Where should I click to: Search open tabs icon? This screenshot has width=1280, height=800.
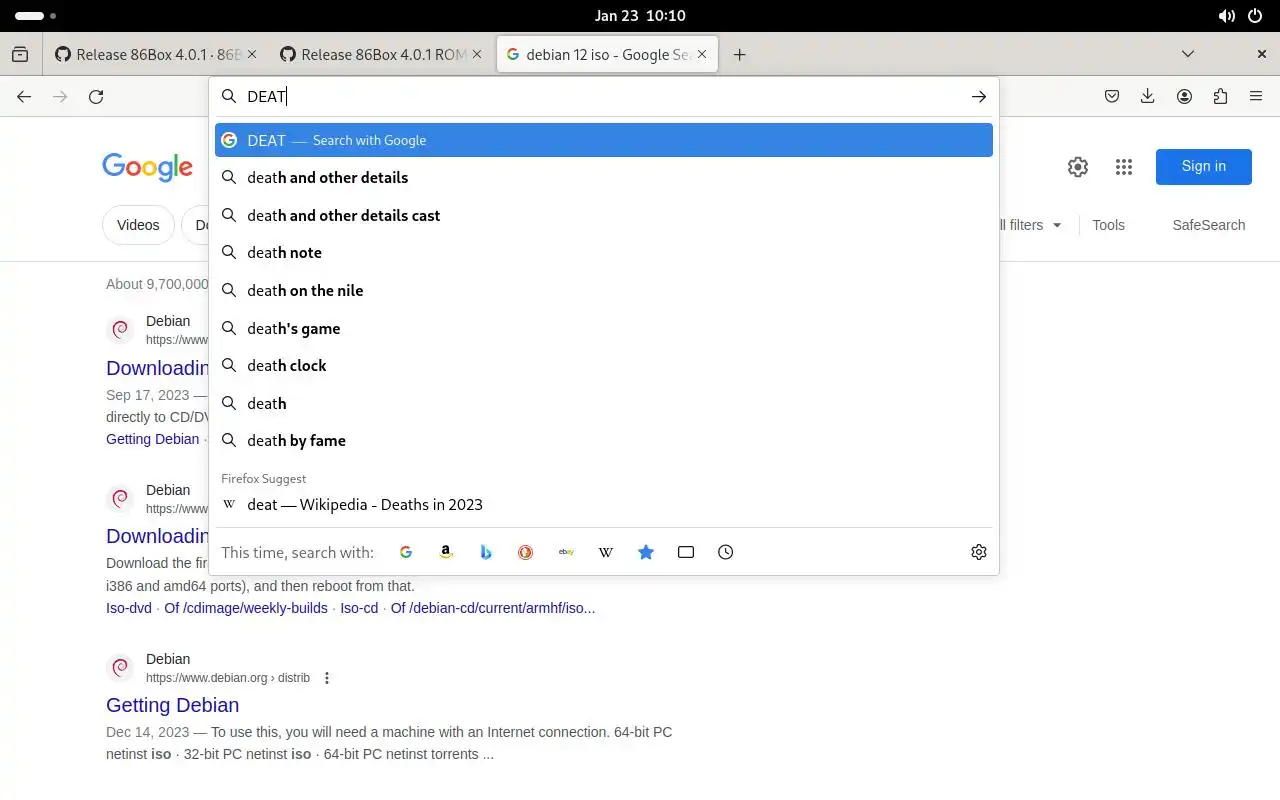[x=686, y=552]
